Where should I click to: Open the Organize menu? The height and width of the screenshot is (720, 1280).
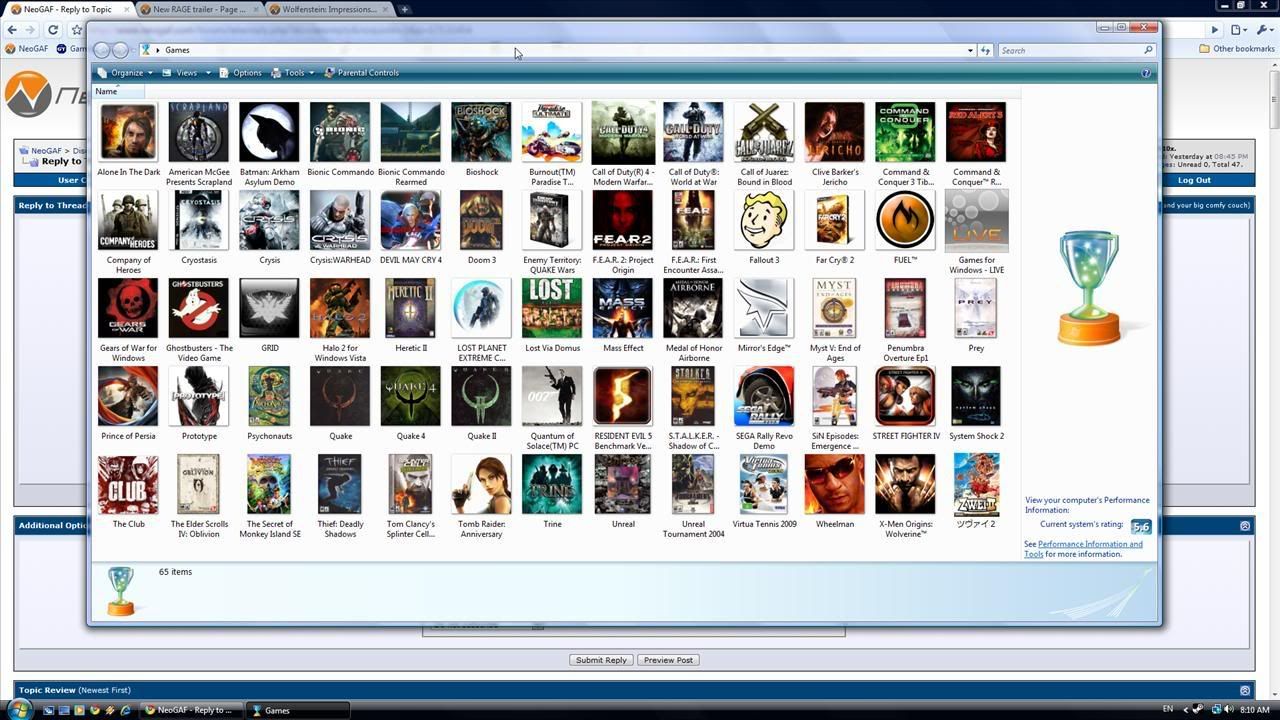point(127,72)
